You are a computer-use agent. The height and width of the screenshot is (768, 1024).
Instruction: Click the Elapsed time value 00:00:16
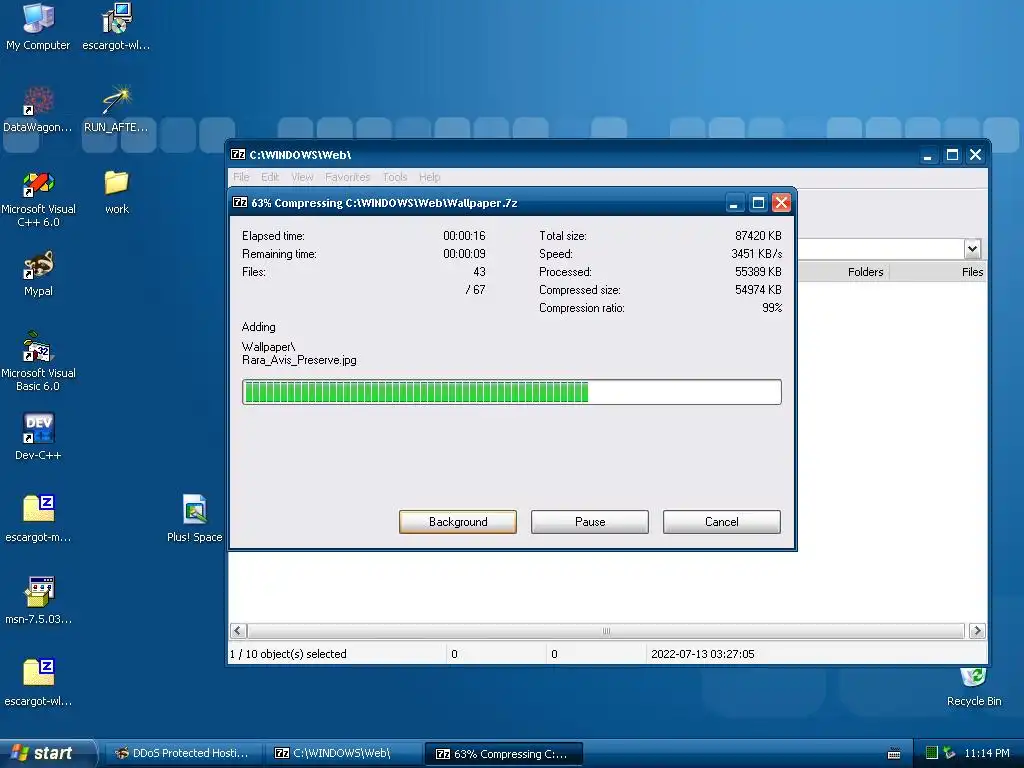coord(464,235)
